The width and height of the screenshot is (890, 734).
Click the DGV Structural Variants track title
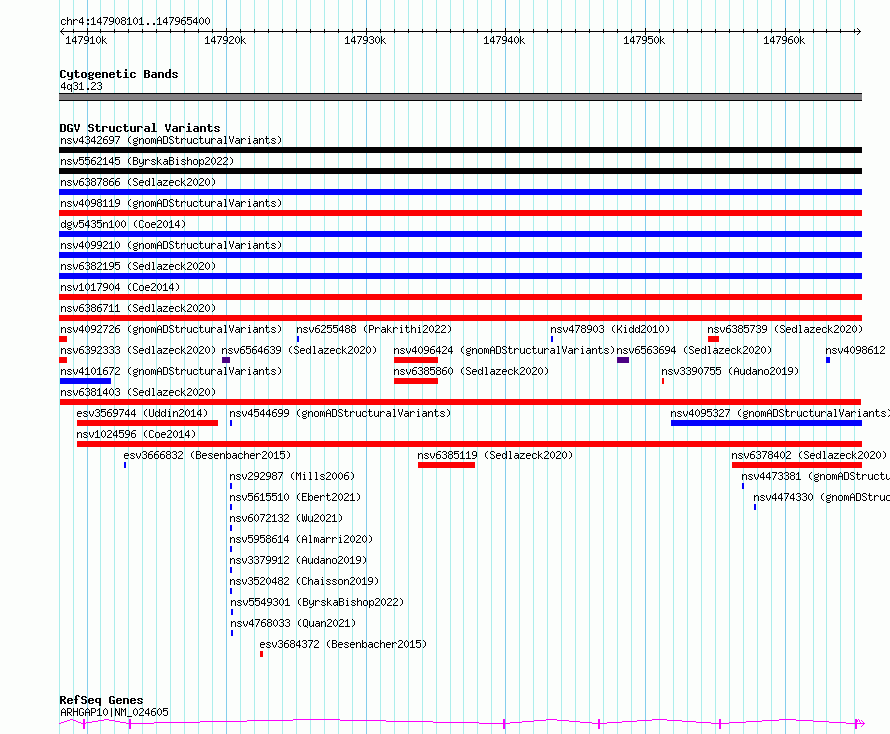click(140, 128)
